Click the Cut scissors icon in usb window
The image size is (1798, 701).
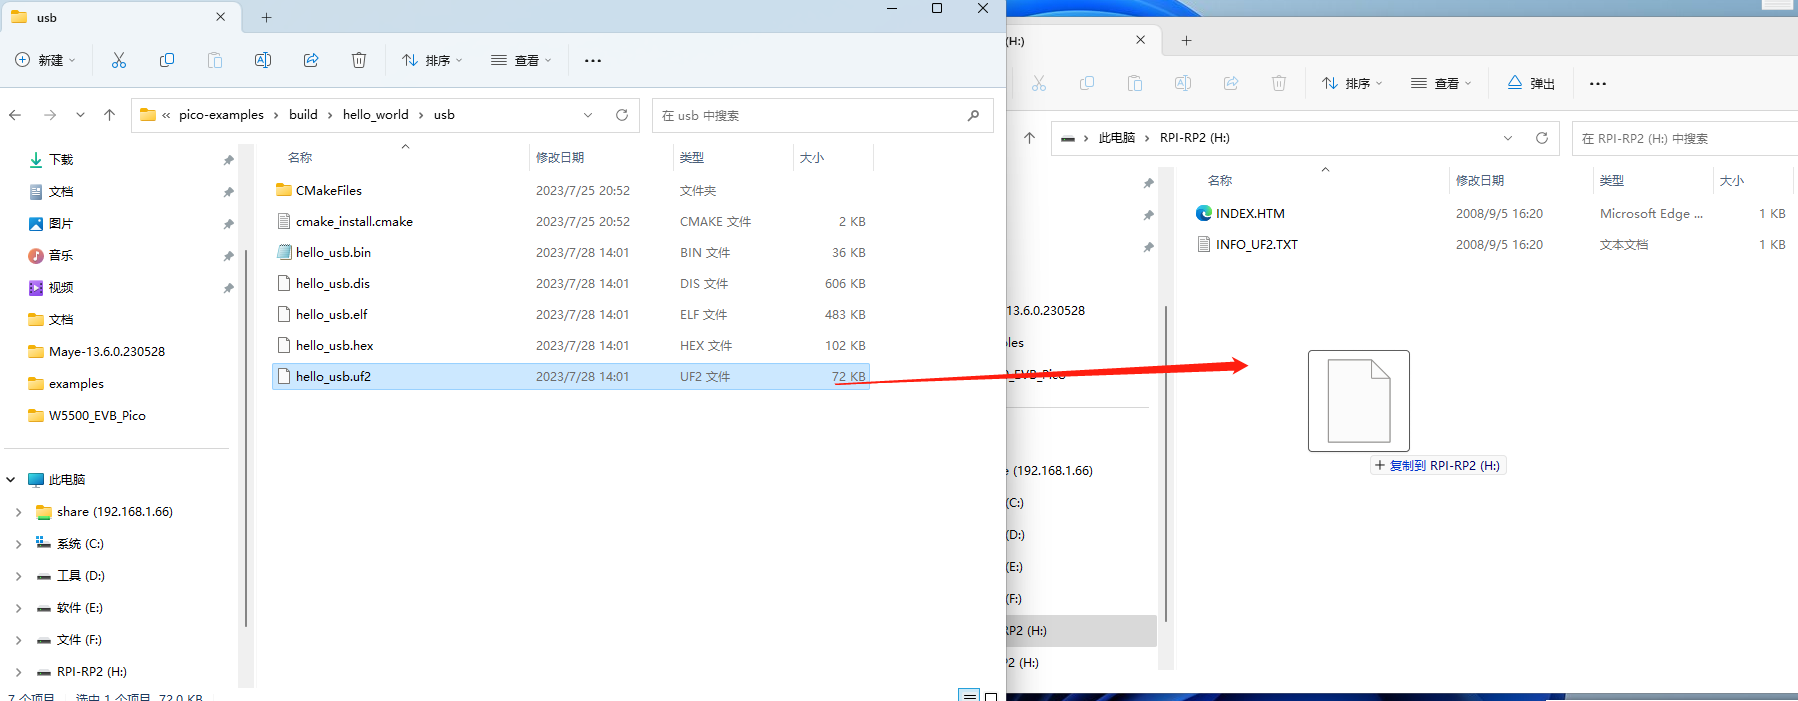119,61
